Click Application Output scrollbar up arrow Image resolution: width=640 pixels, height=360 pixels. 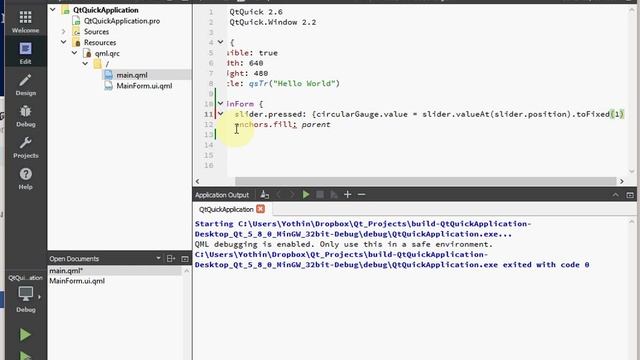point(632,222)
